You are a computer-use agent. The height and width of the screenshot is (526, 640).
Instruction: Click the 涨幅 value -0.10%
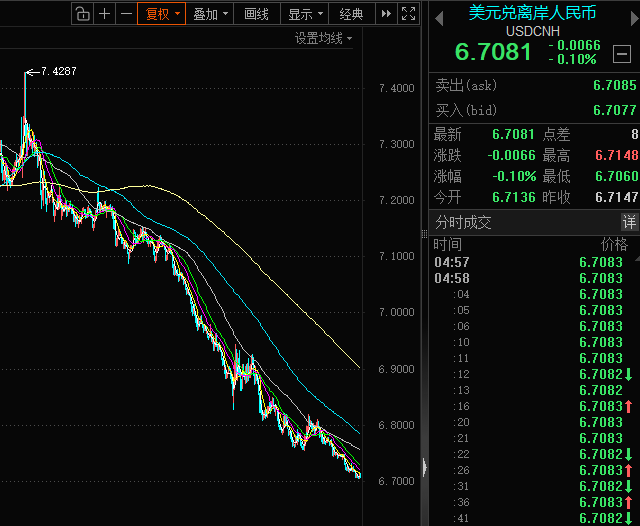[x=514, y=176]
